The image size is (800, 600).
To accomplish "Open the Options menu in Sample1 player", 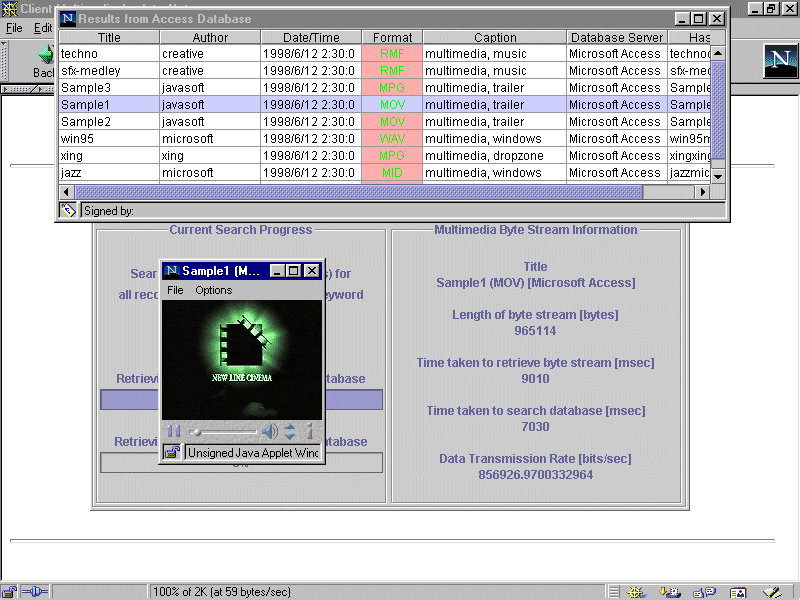I will [213, 290].
